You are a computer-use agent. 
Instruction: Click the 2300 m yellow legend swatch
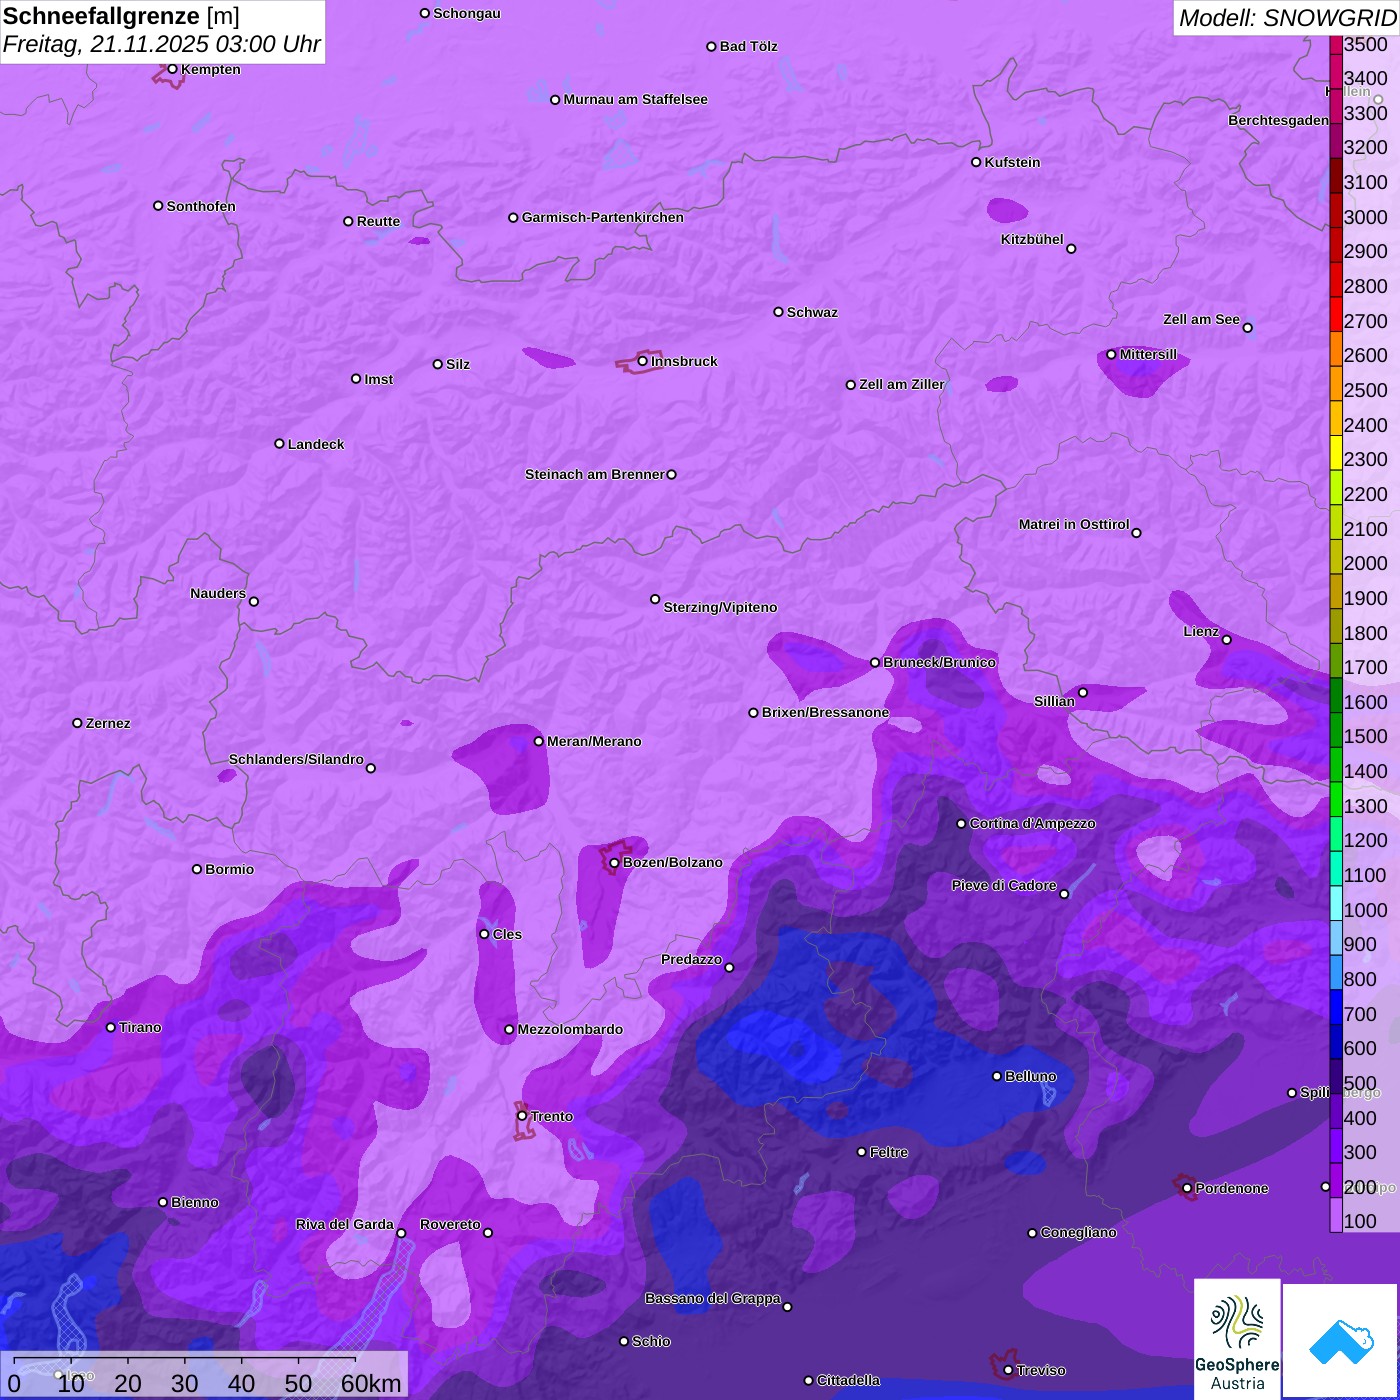(x=1336, y=452)
